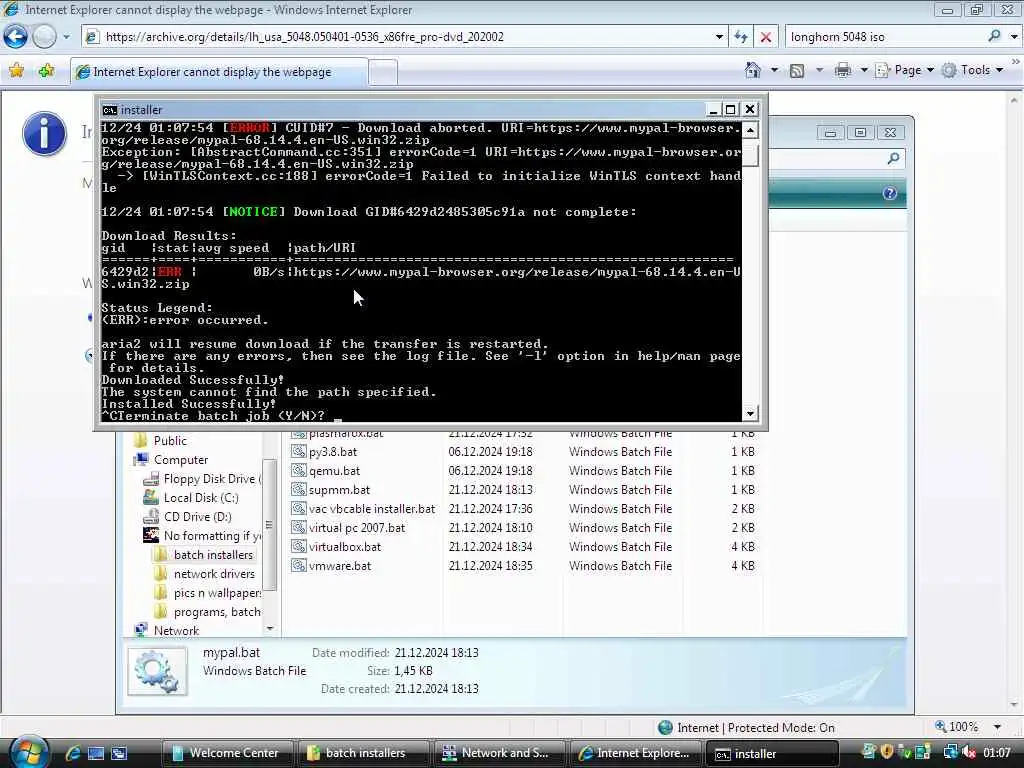
Task: Switch to installer taskbar button
Action: pos(771,754)
